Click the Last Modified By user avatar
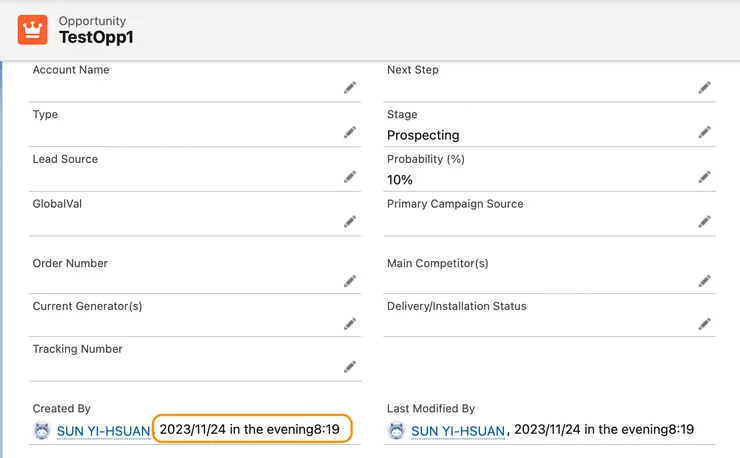This screenshot has height=458, width=740. (396, 431)
